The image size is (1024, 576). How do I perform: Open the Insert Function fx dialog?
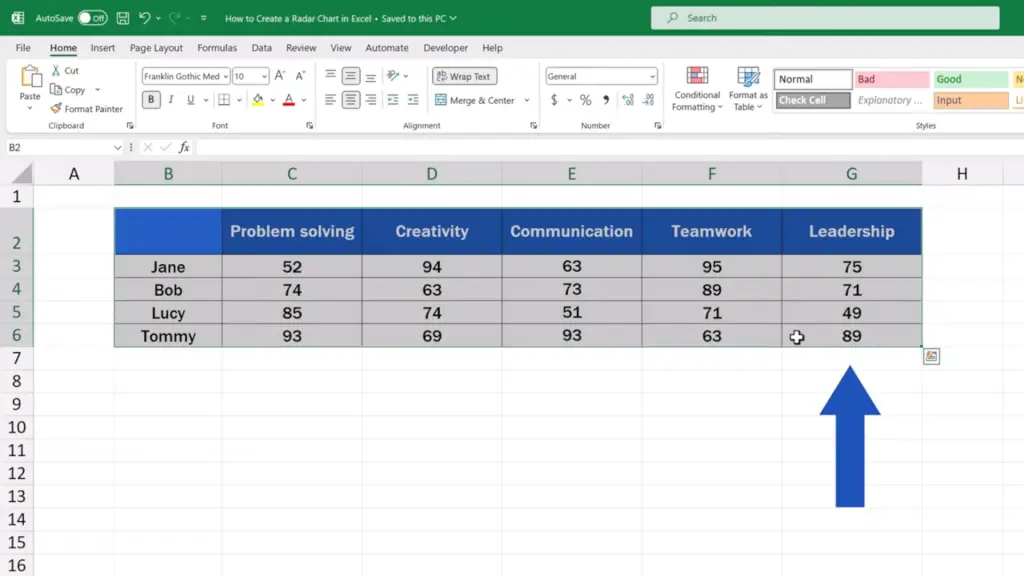point(184,148)
